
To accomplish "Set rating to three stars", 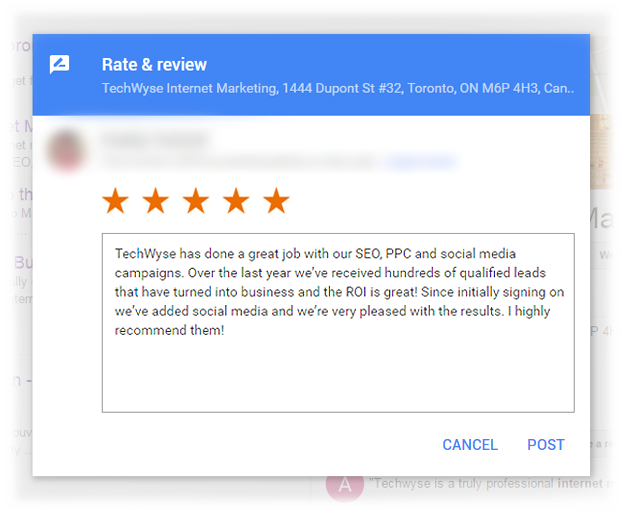I will coord(196,200).
